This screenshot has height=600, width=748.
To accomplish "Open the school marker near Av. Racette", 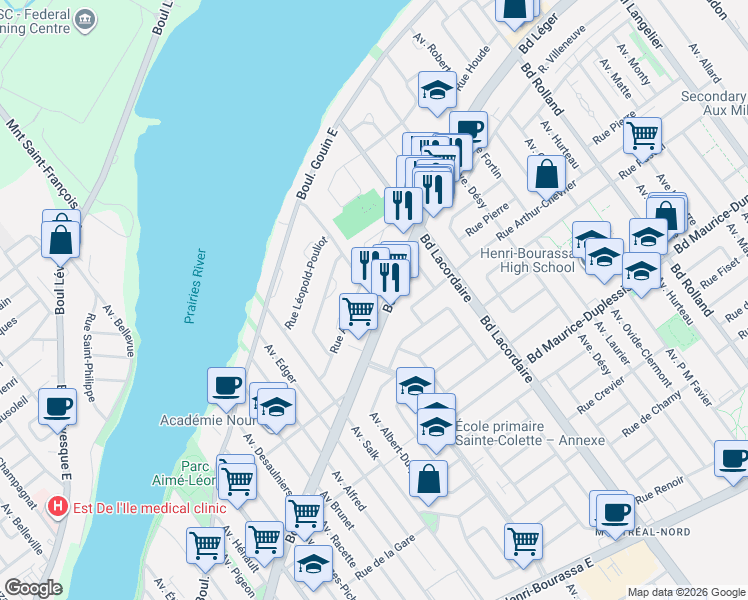I will tap(313, 568).
